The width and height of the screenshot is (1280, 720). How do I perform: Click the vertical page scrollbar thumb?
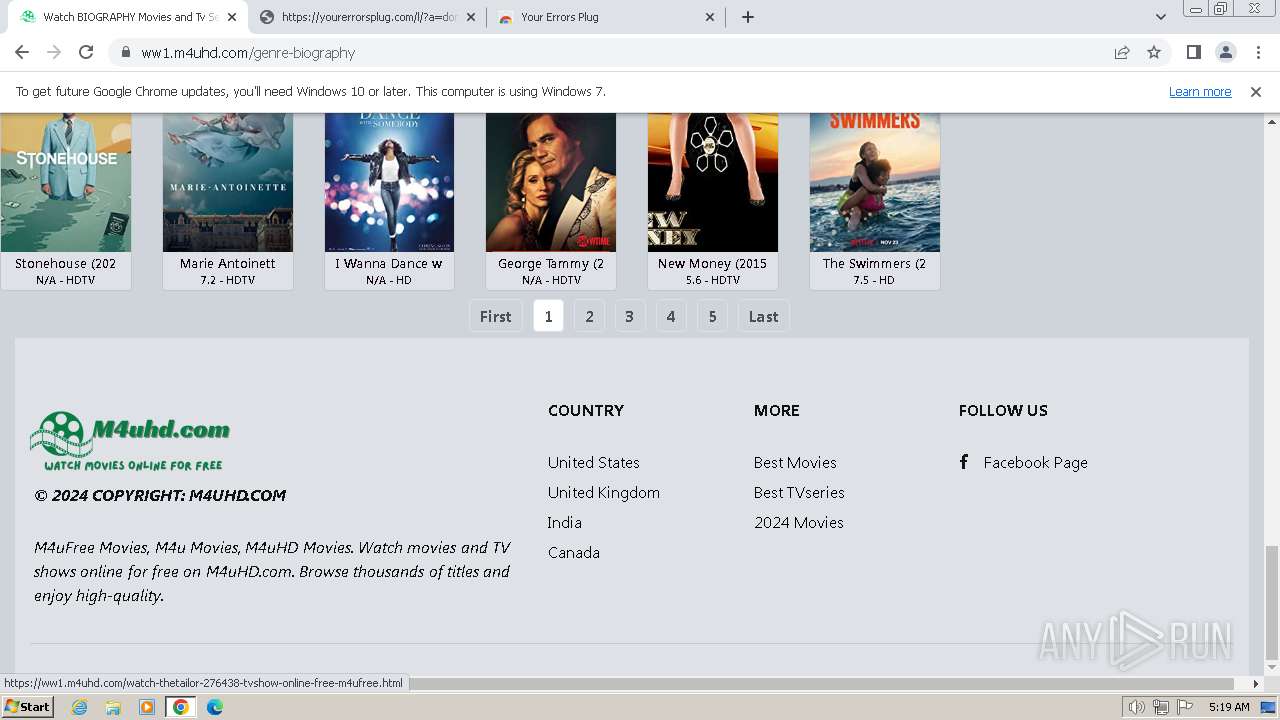(1271, 603)
